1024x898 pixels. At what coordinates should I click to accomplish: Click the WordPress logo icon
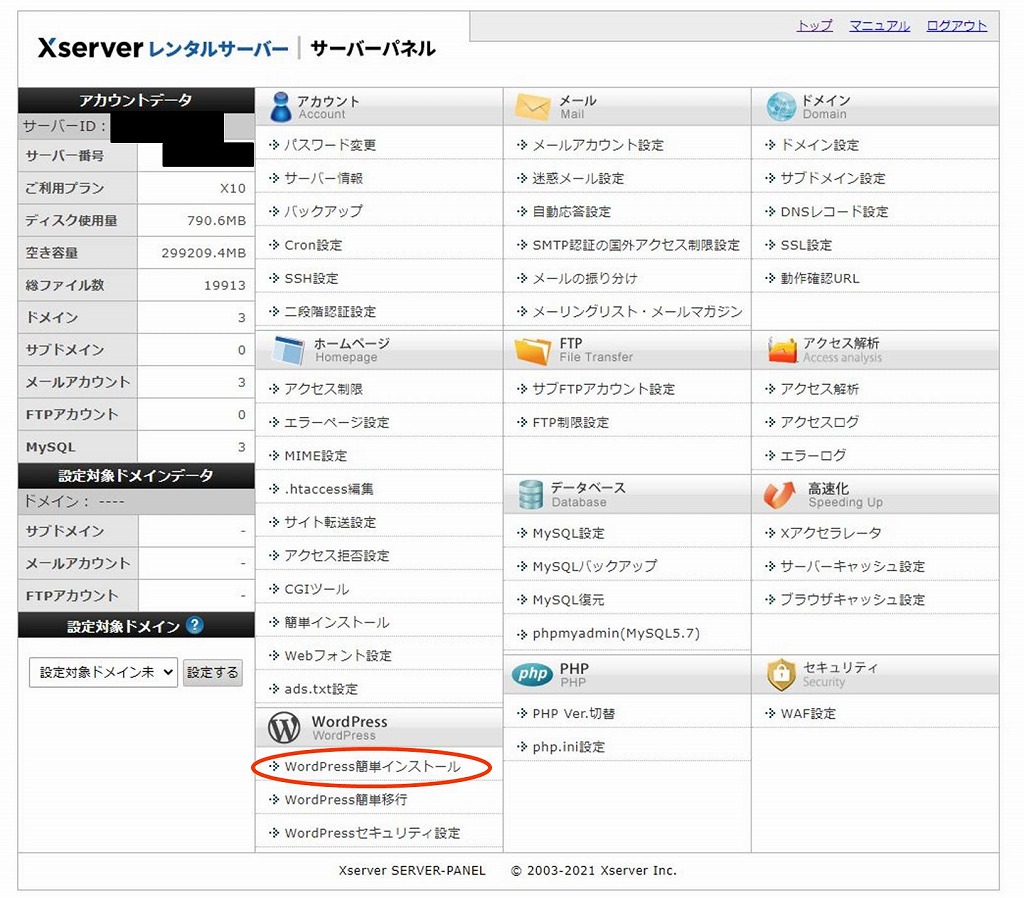(x=284, y=728)
